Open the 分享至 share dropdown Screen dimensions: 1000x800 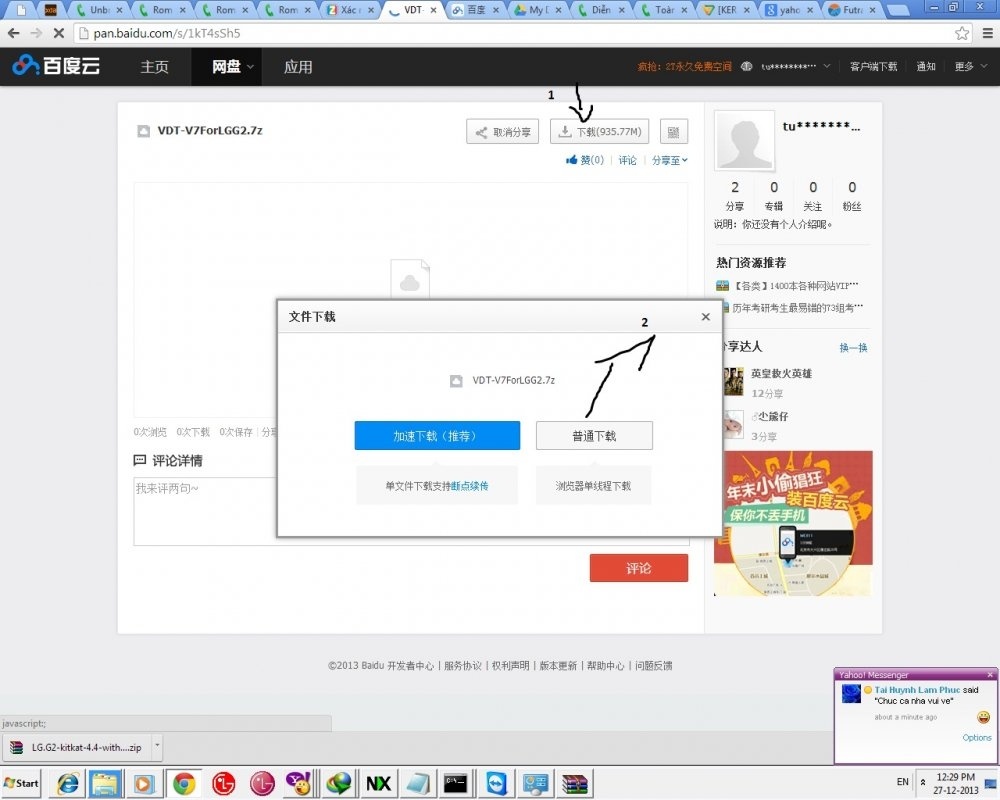pyautogui.click(x=669, y=160)
